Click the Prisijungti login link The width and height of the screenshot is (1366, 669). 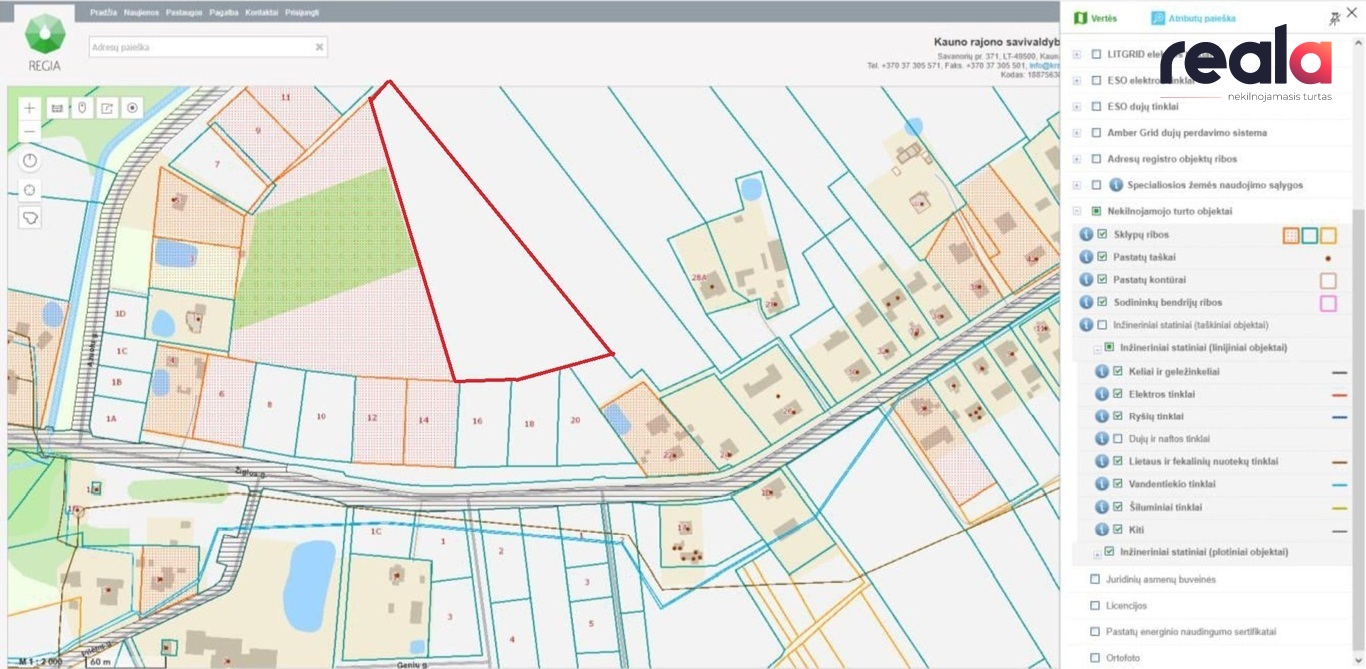(x=301, y=13)
